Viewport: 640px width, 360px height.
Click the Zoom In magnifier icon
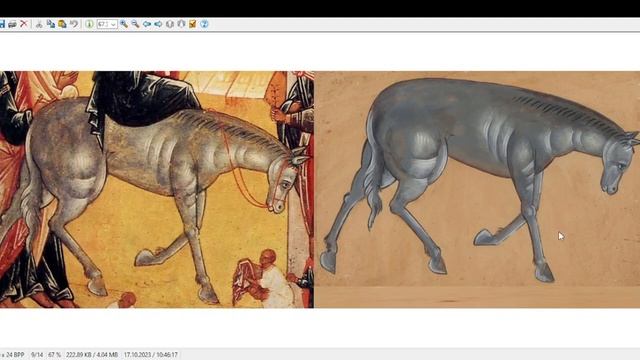coord(124,24)
